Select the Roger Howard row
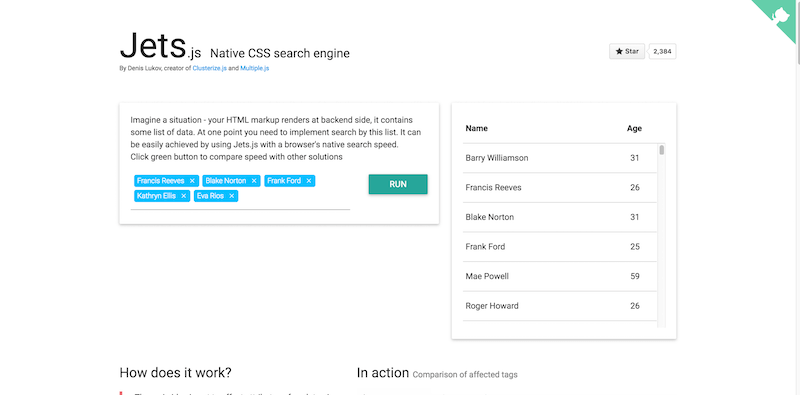Image resolution: width=800 pixels, height=395 pixels. click(x=560, y=306)
